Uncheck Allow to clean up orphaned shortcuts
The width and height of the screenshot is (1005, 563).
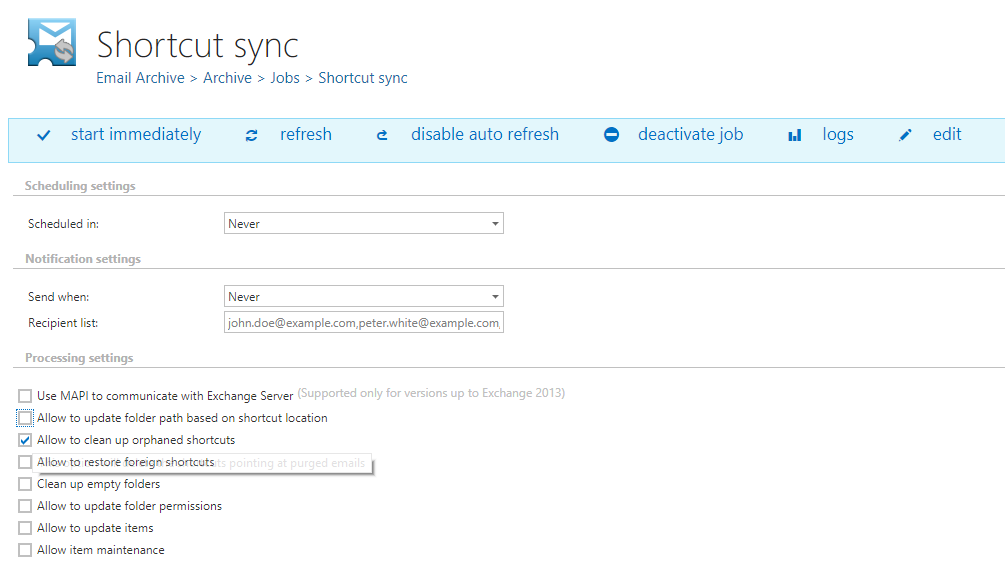(x=25, y=440)
